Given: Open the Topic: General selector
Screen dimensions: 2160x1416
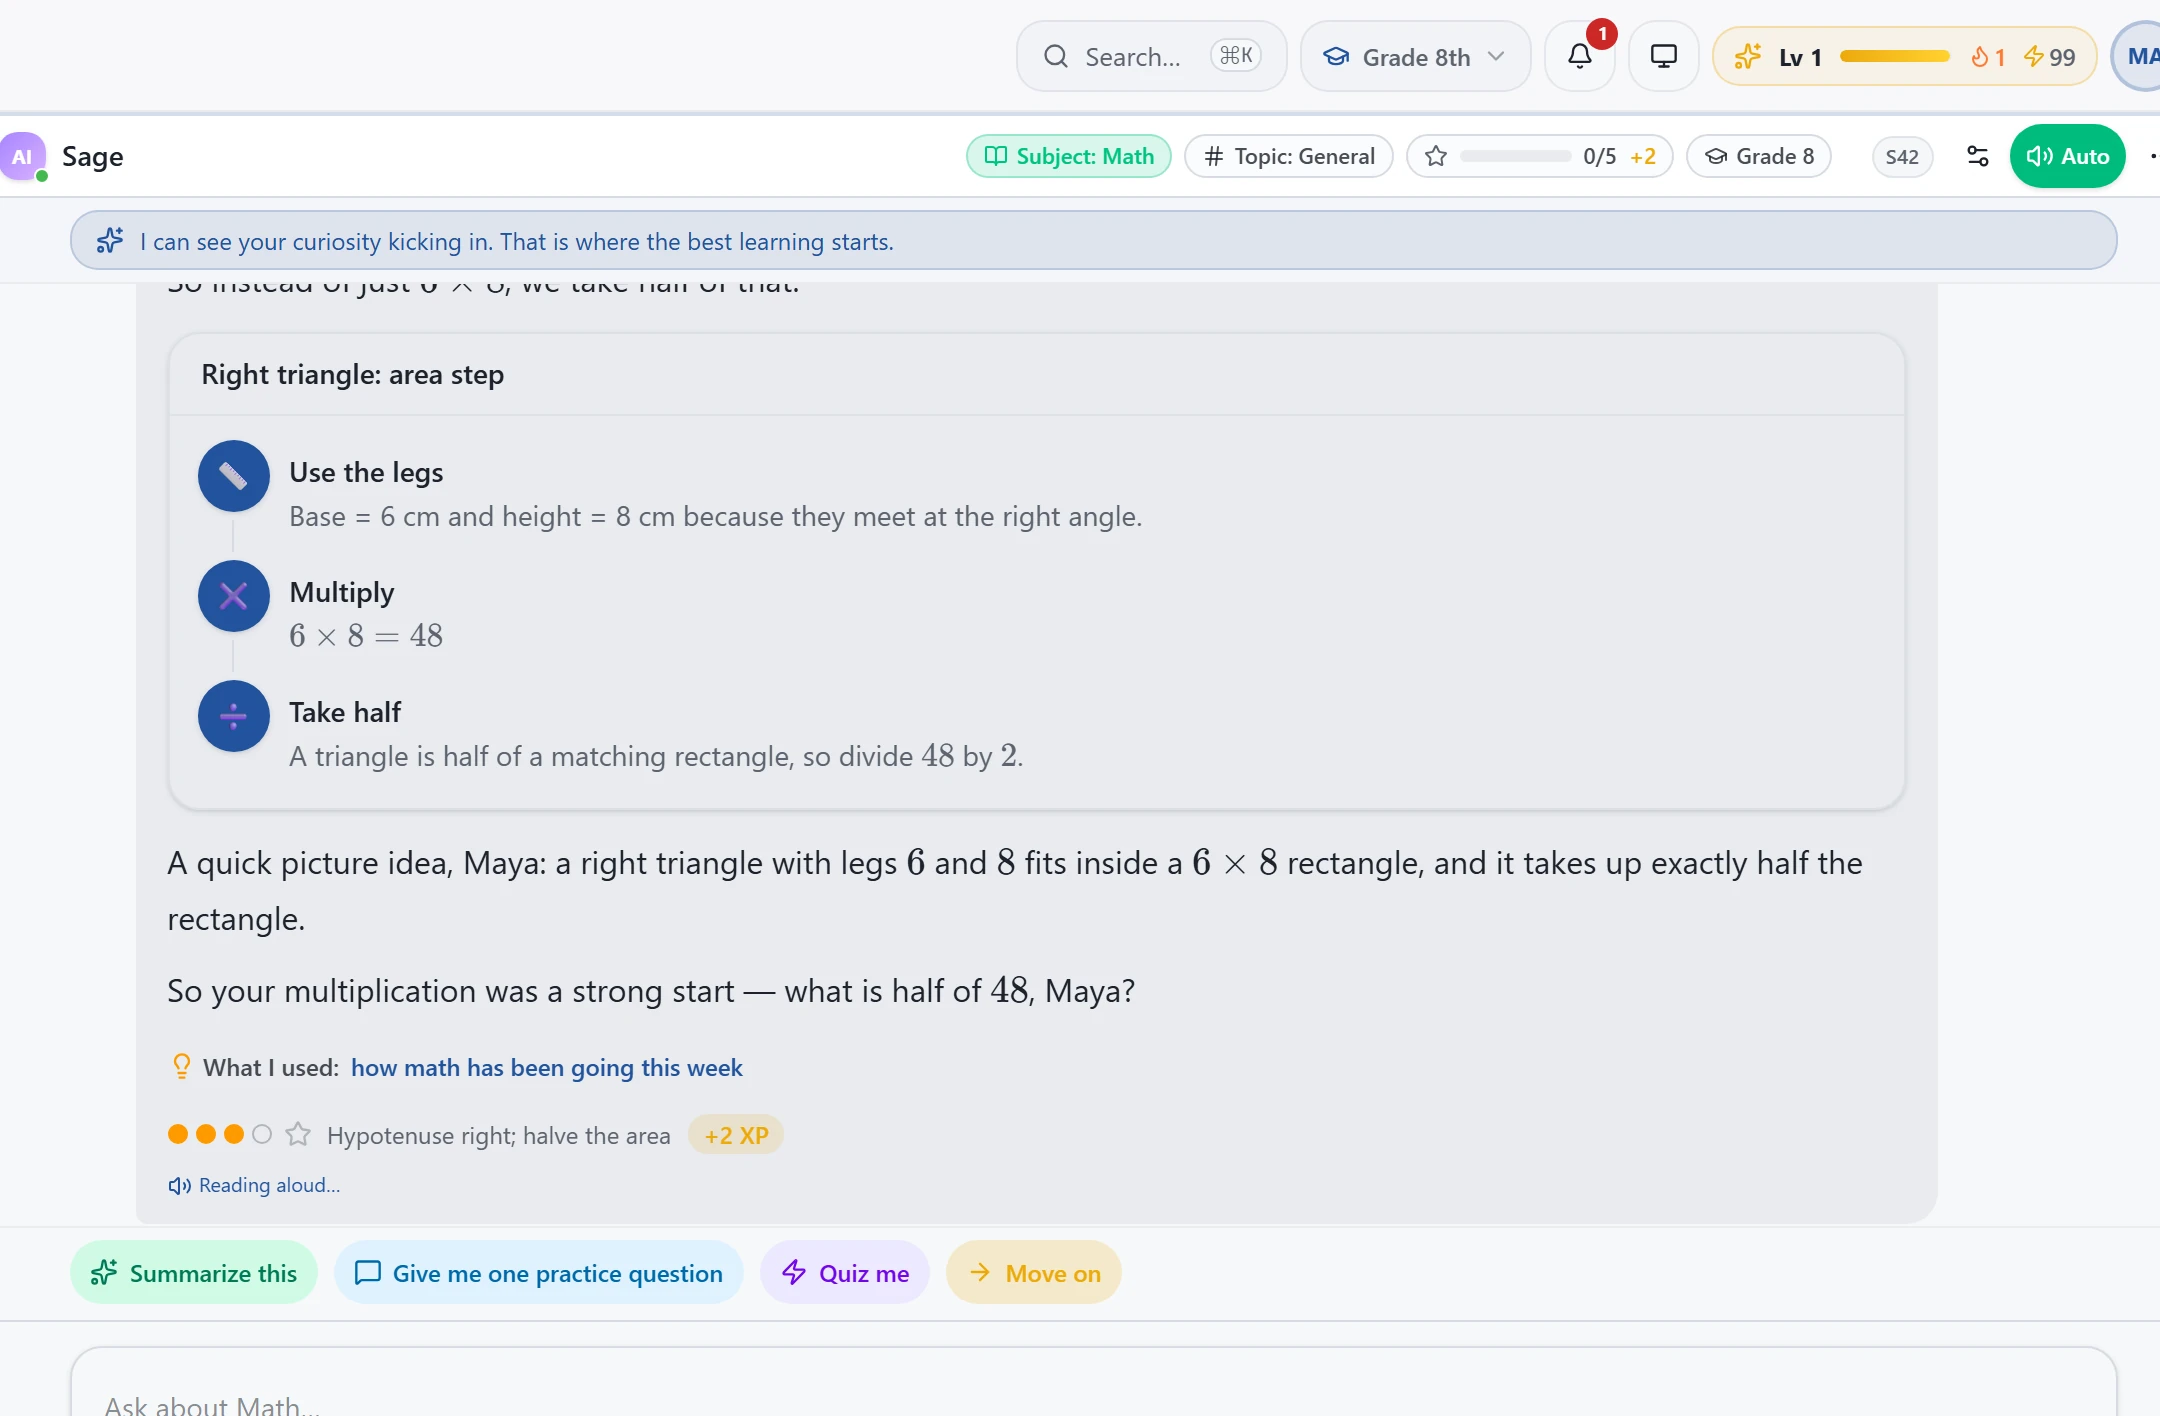Looking at the screenshot, I should (1288, 156).
